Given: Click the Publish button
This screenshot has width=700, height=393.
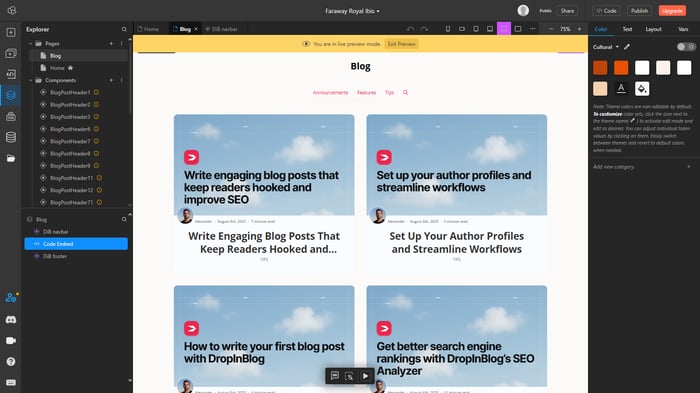Looking at the screenshot, I should [x=639, y=11].
